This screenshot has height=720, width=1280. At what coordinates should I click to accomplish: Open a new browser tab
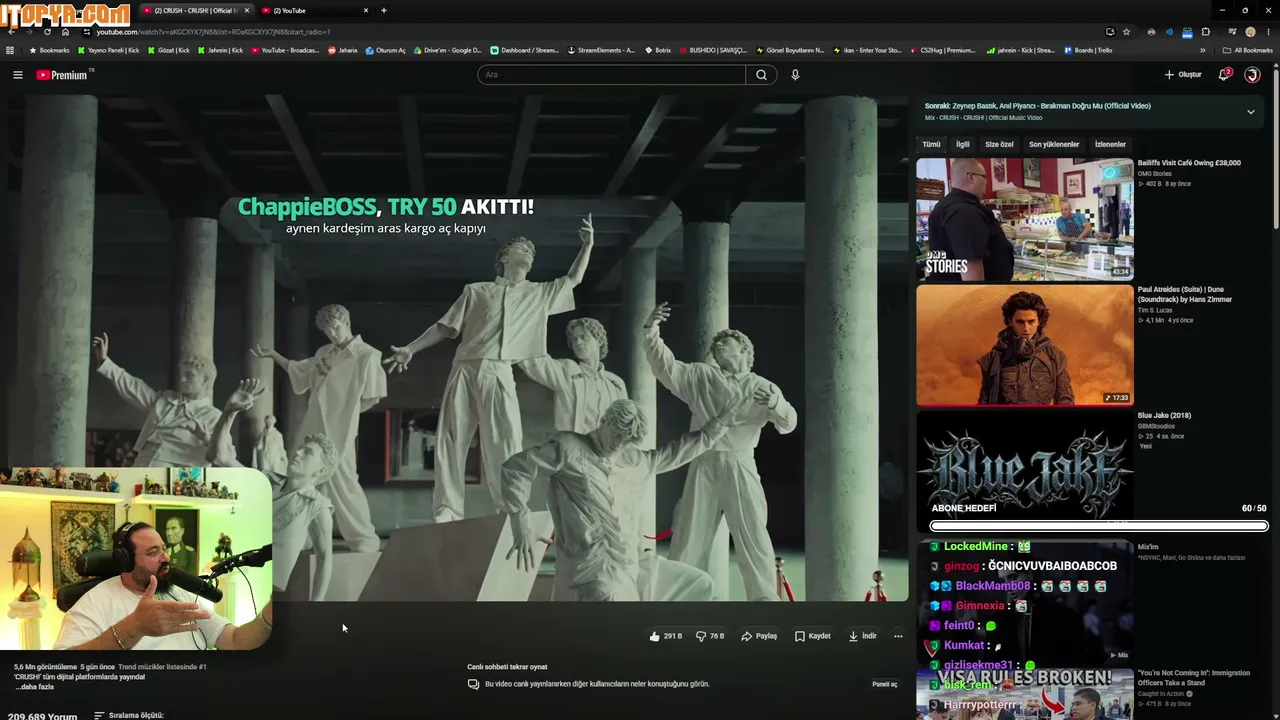[x=384, y=10]
